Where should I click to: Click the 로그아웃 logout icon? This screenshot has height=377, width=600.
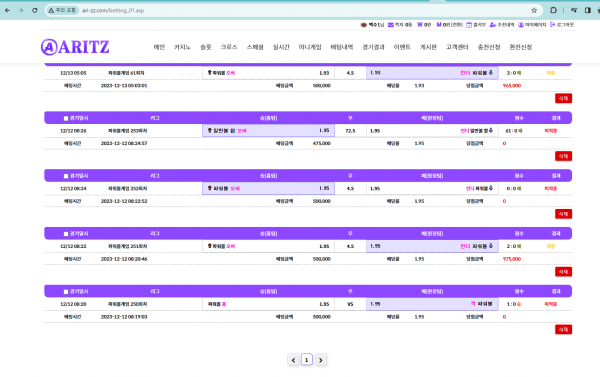(x=552, y=24)
